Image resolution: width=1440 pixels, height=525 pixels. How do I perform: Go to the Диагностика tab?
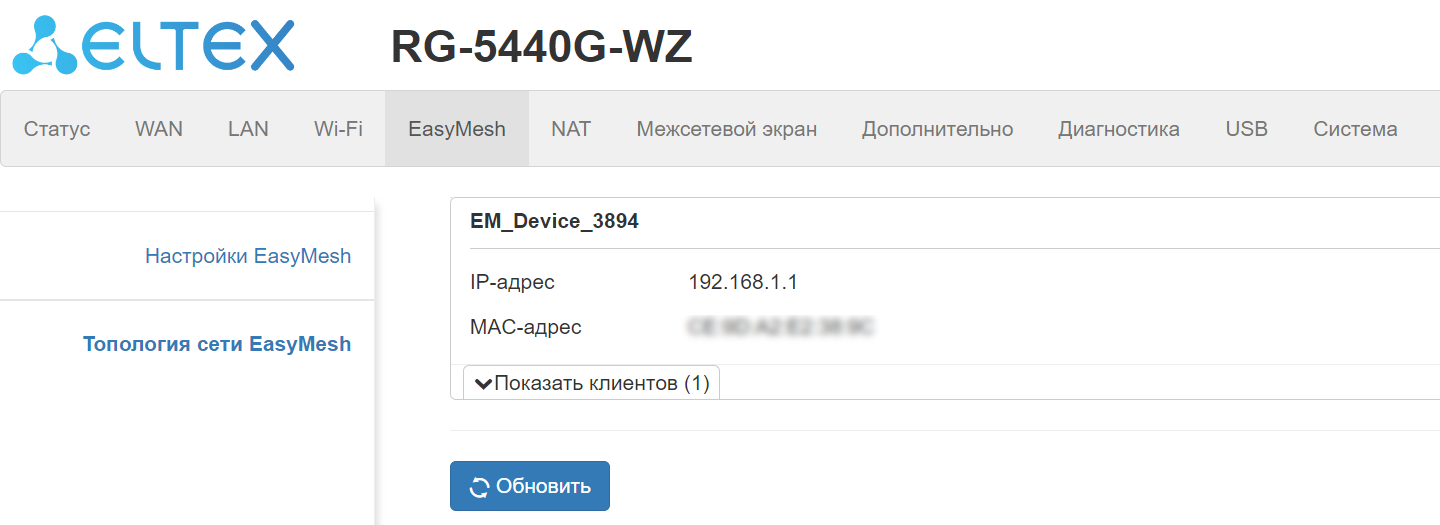1119,129
